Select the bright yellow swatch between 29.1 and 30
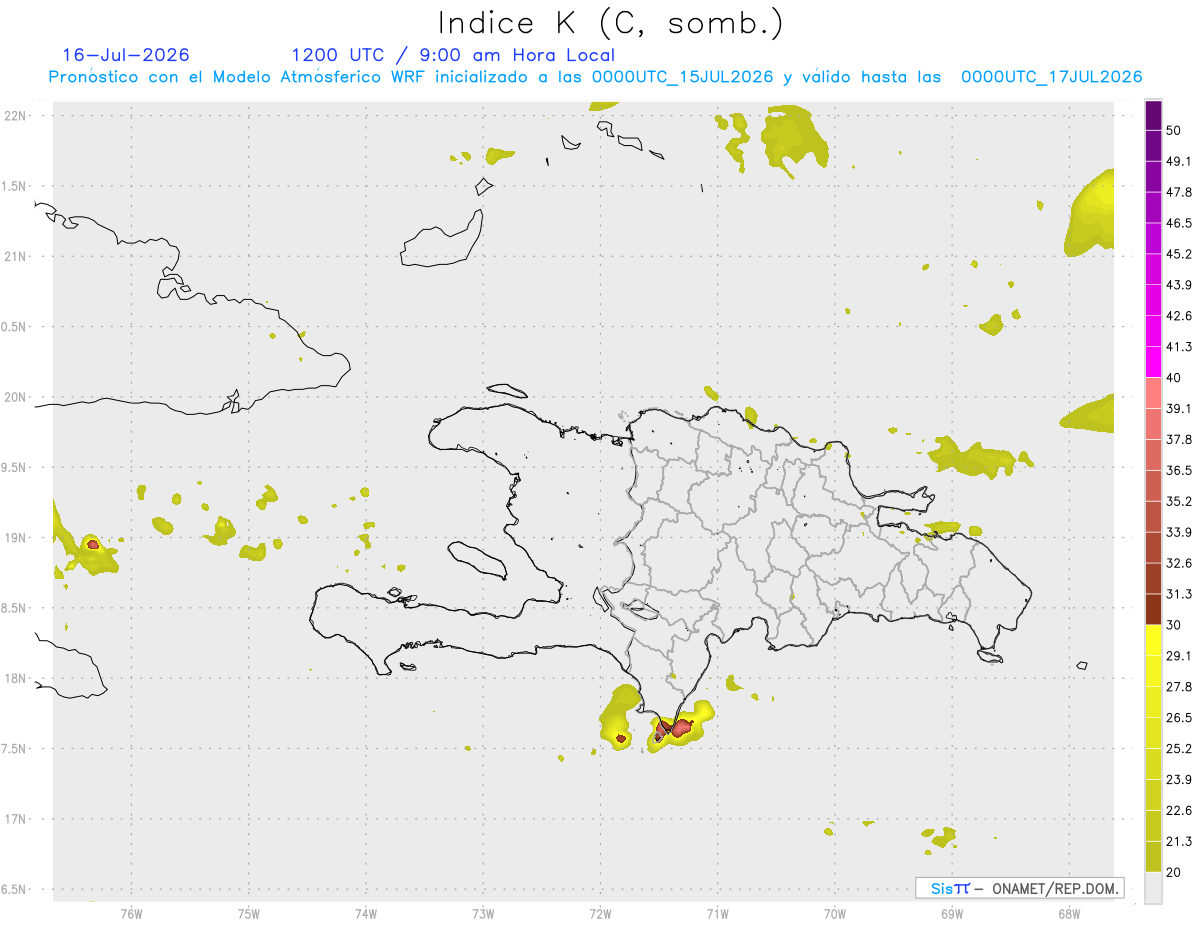 click(x=1153, y=640)
